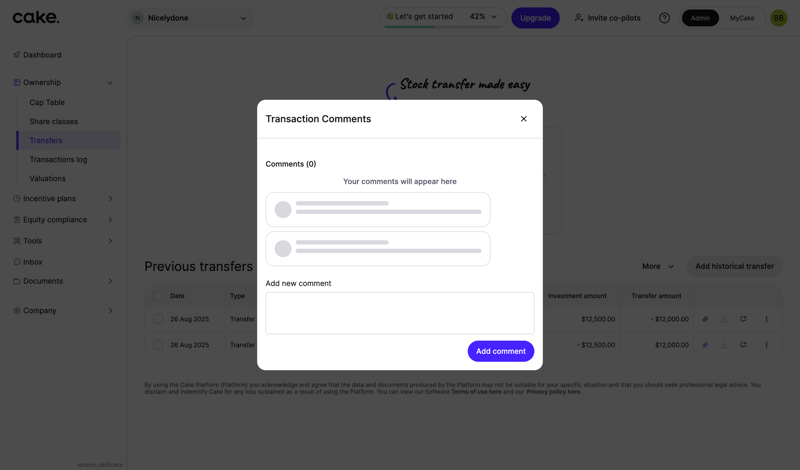Open the help question mark icon

pyautogui.click(x=664, y=18)
